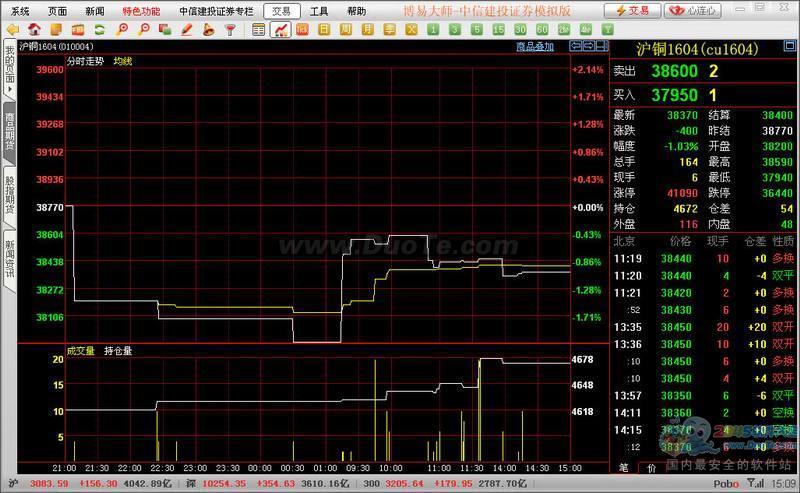
Task: Open the 工具 menu
Action: click(x=318, y=10)
